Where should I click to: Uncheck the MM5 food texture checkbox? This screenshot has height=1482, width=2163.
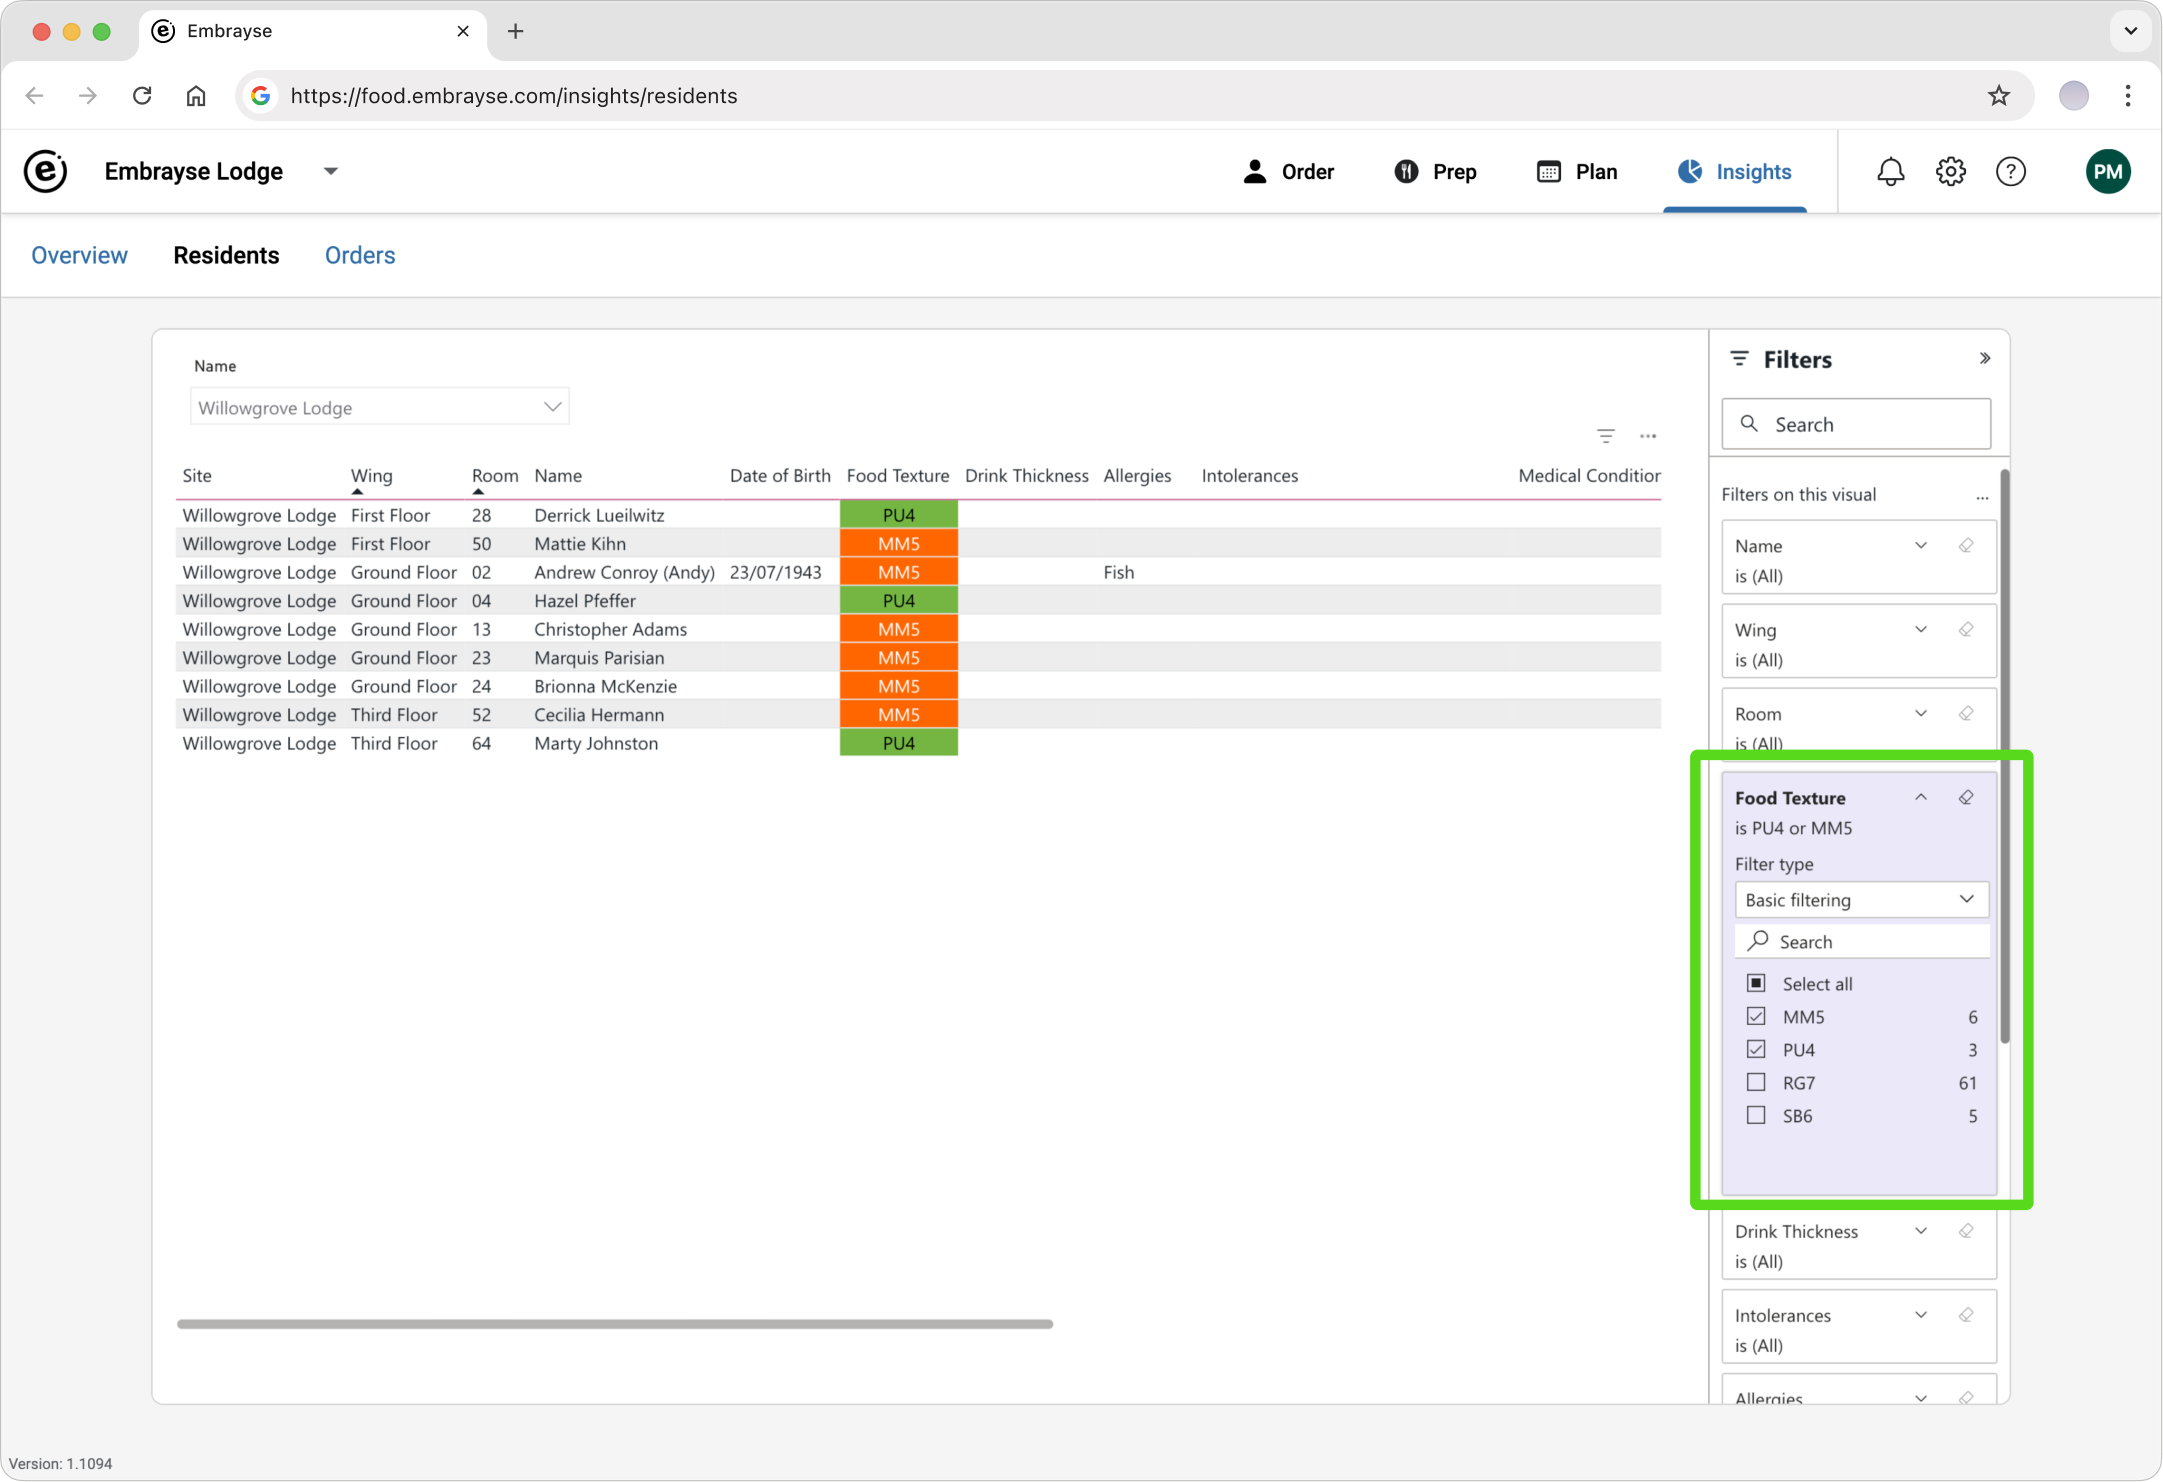[1756, 1017]
